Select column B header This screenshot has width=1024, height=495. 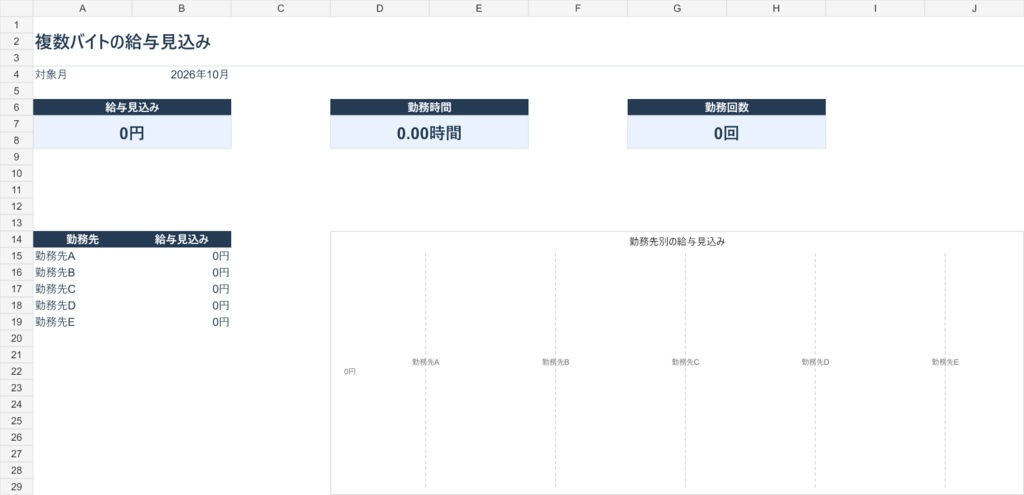pyautogui.click(x=182, y=8)
